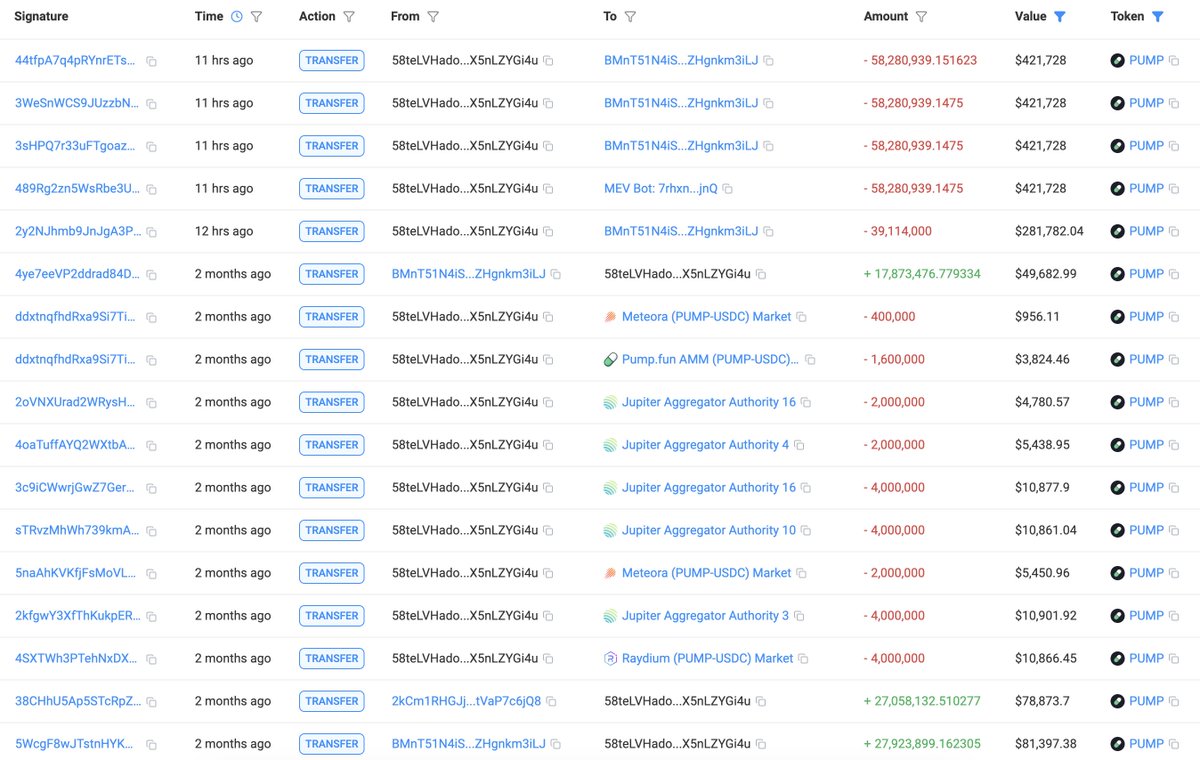The width and height of the screenshot is (1200, 760).
Task: Open transaction 3c9iCWwrjGwZ7Ger
Action: click(x=76, y=487)
